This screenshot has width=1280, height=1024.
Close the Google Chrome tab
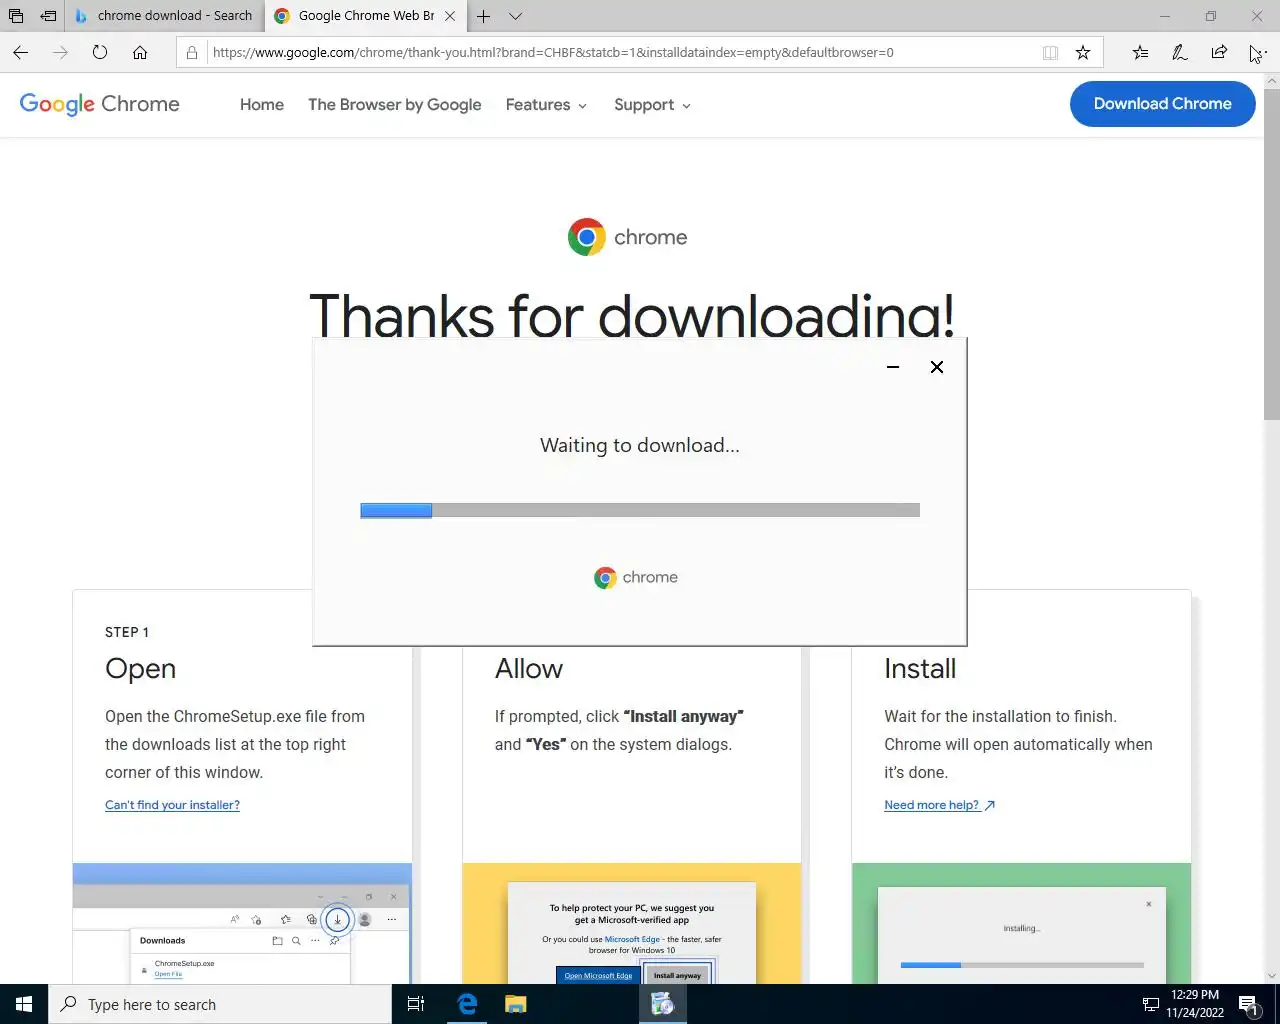point(450,16)
